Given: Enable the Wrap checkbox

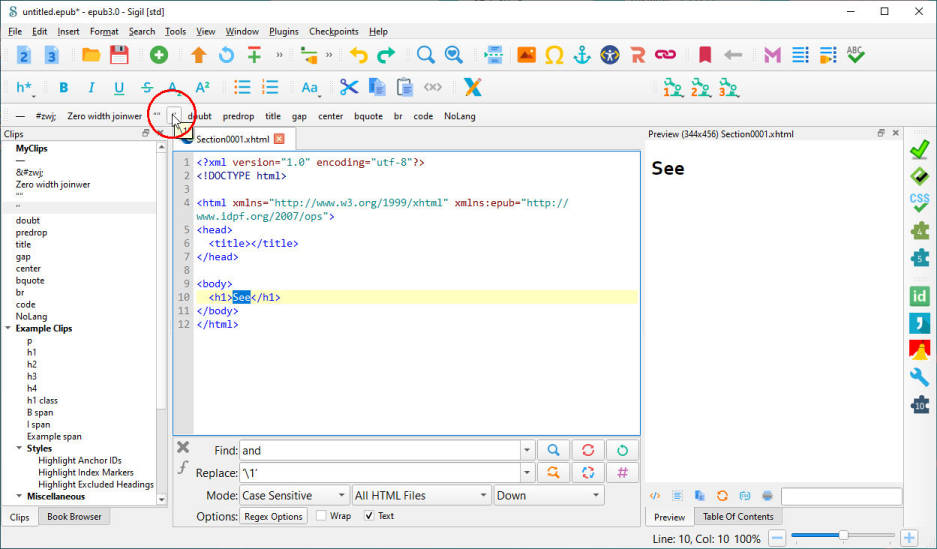Looking at the screenshot, I should click(321, 516).
